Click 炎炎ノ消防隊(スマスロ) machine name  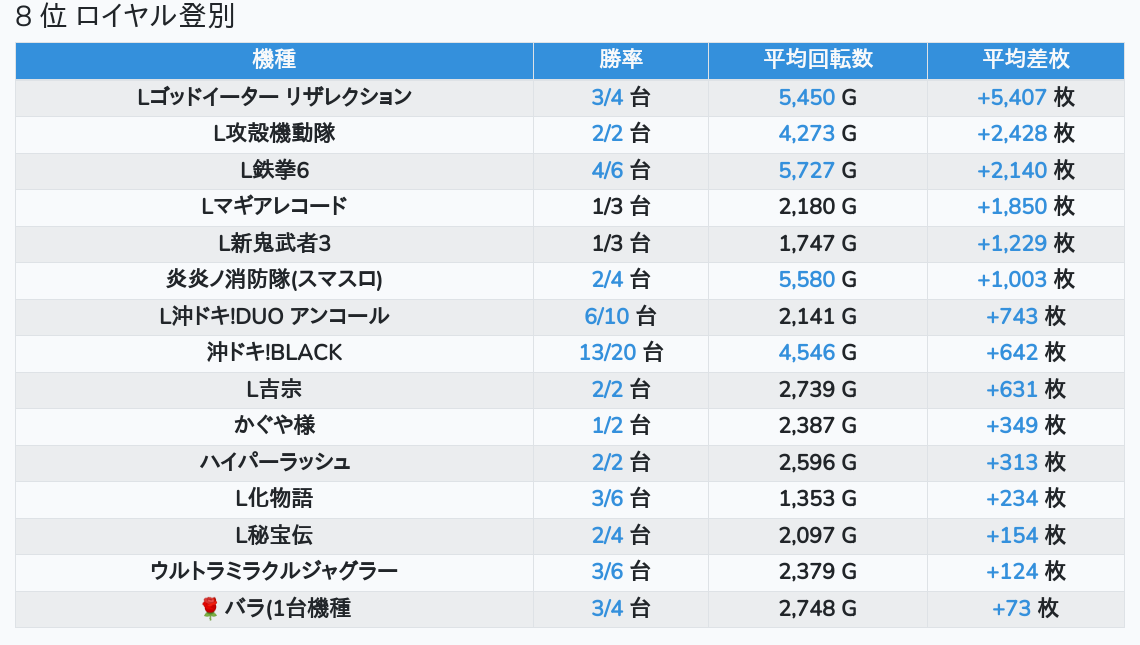point(274,280)
